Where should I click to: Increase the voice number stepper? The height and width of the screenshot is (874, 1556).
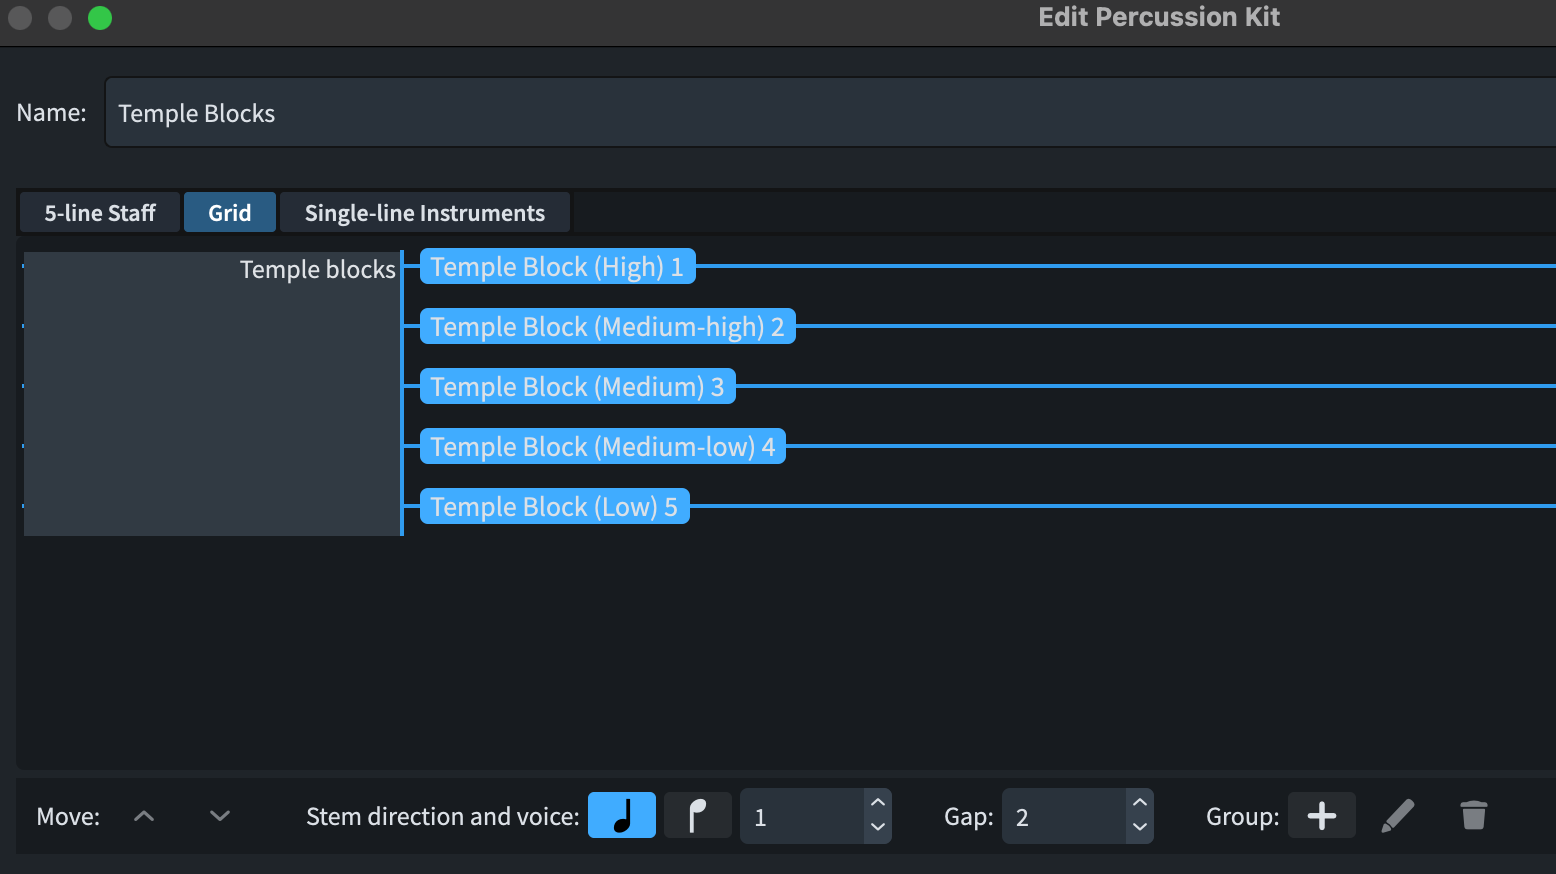pyautogui.click(x=877, y=803)
